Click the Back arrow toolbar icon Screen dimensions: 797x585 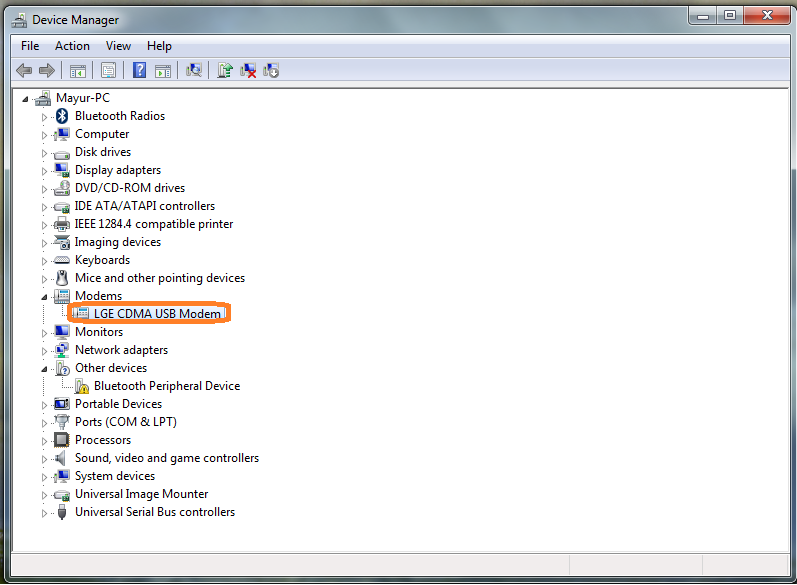click(x=24, y=70)
